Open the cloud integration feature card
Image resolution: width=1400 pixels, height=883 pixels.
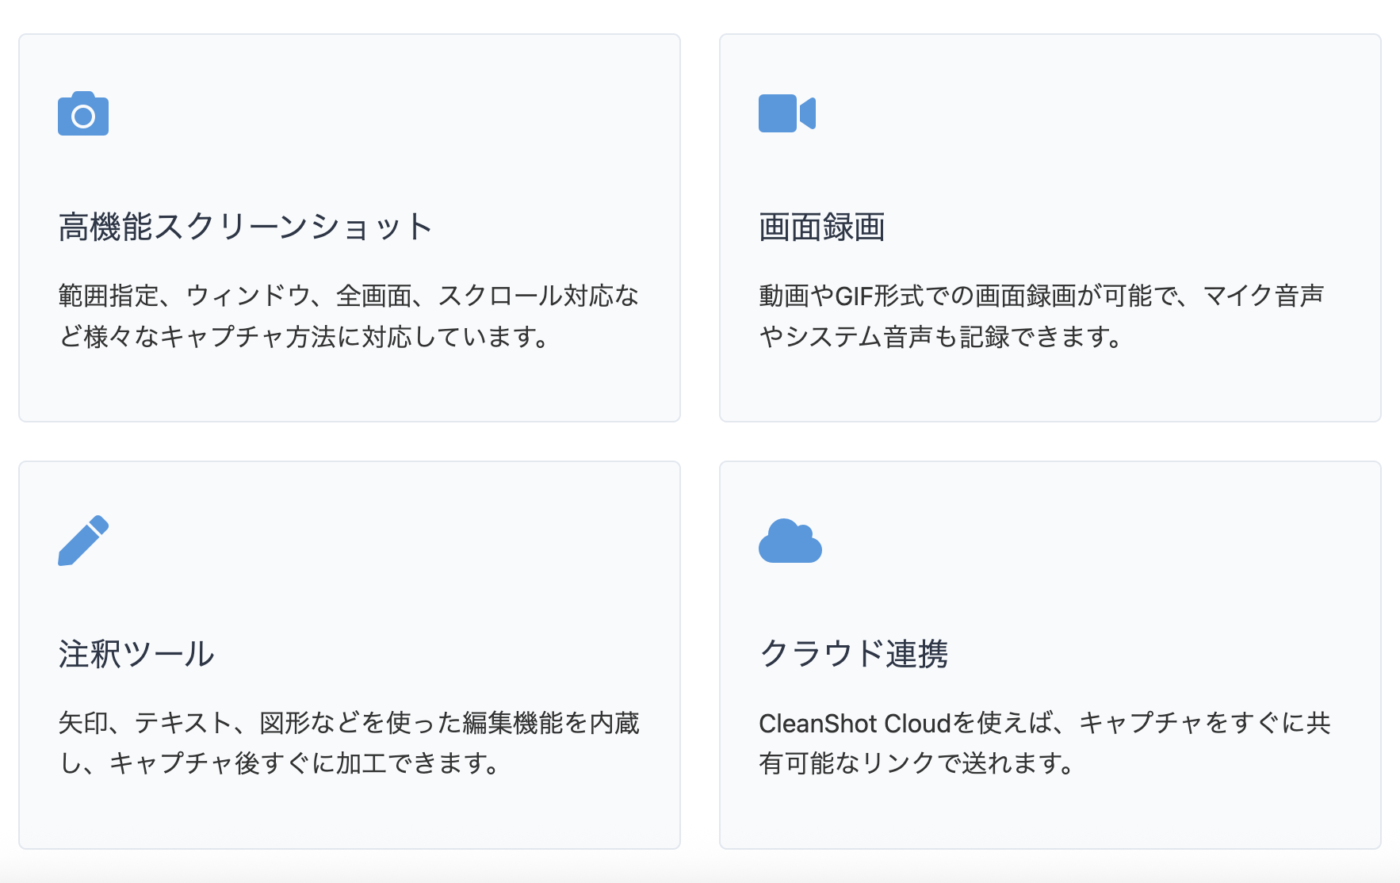click(1050, 655)
